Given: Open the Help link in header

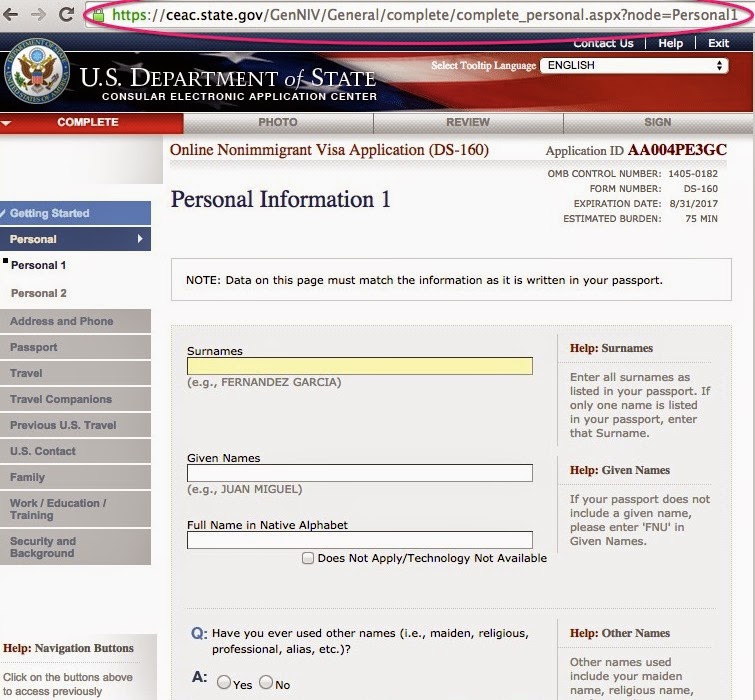Looking at the screenshot, I should click(x=670, y=43).
